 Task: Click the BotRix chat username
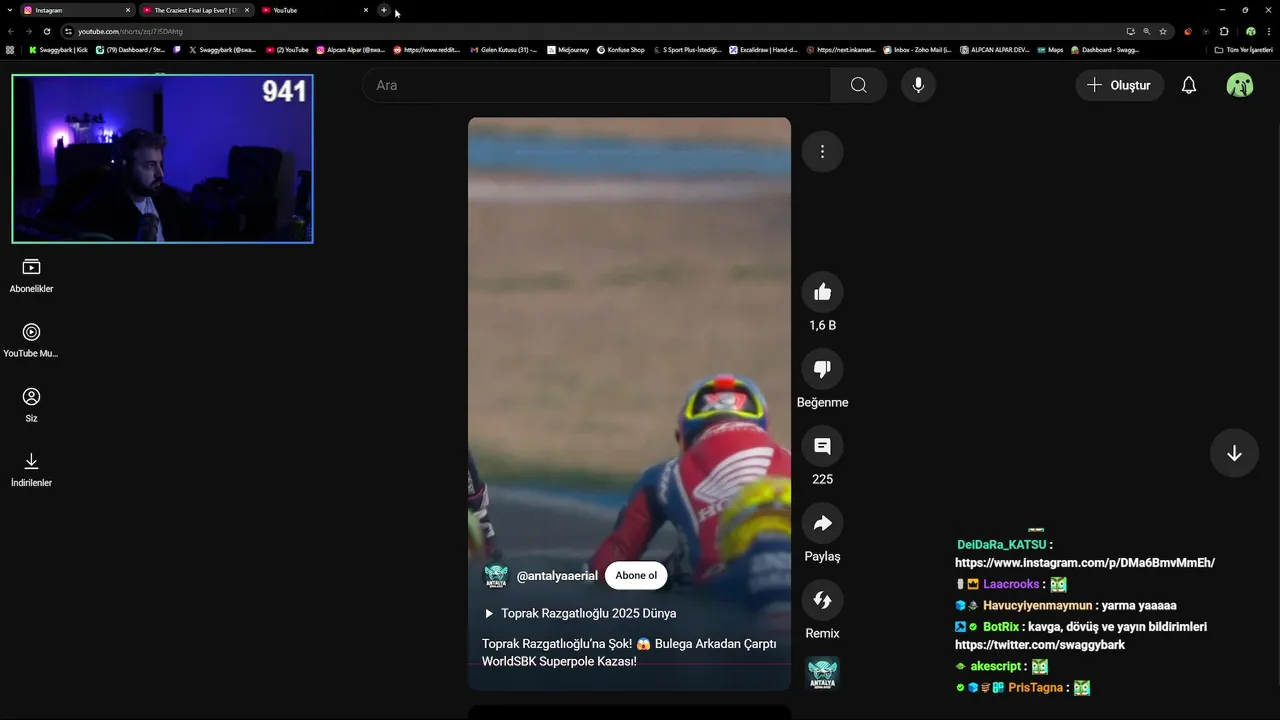coord(1001,627)
